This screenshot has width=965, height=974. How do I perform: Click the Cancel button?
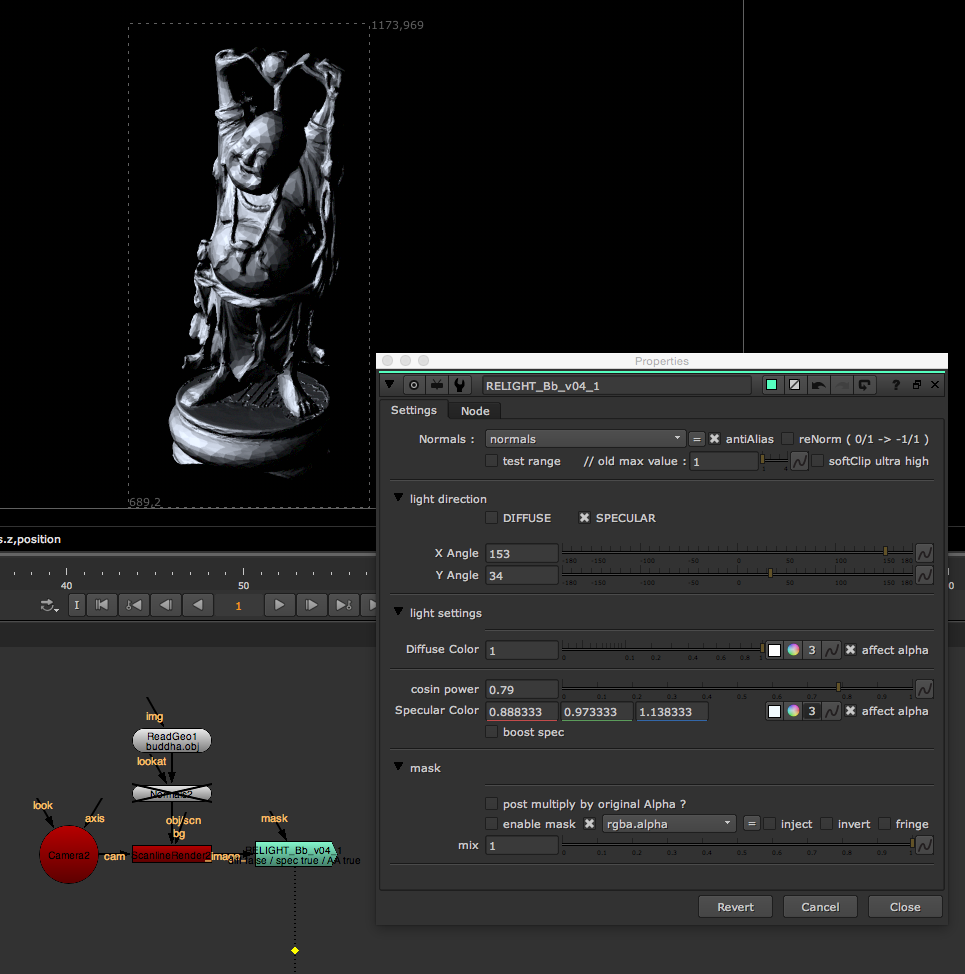(x=820, y=906)
